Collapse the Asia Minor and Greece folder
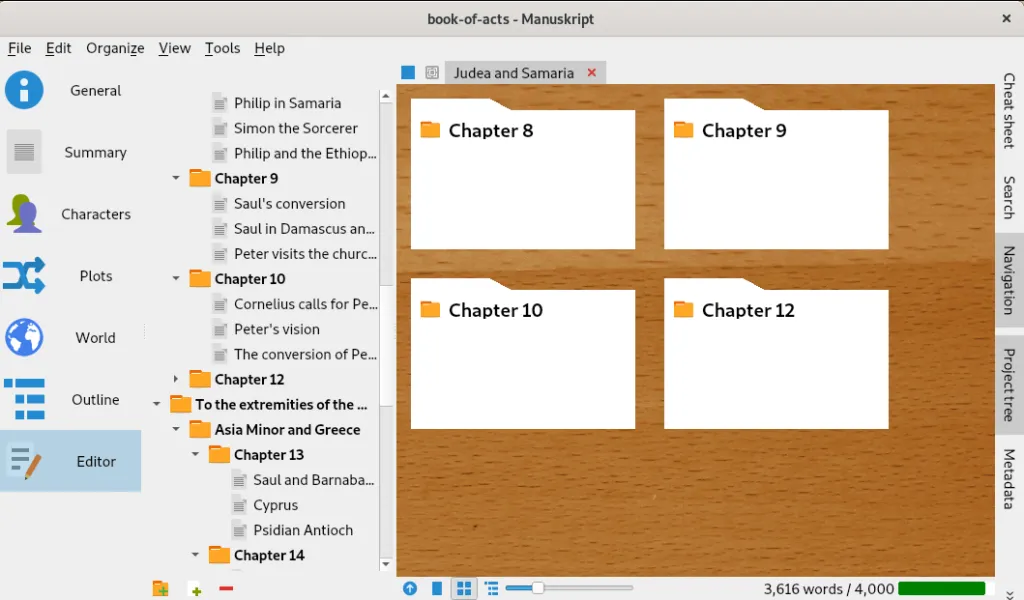The height and width of the screenshot is (600, 1024). (x=176, y=429)
